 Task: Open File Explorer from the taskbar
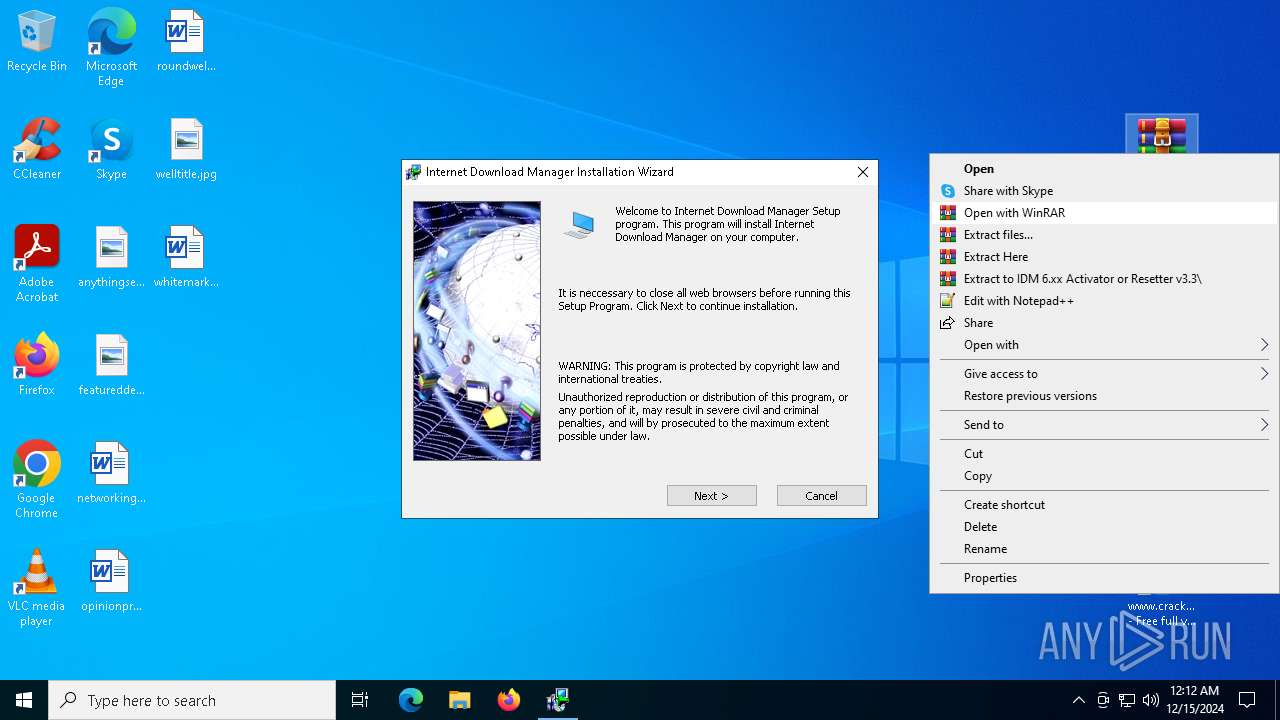[x=460, y=700]
